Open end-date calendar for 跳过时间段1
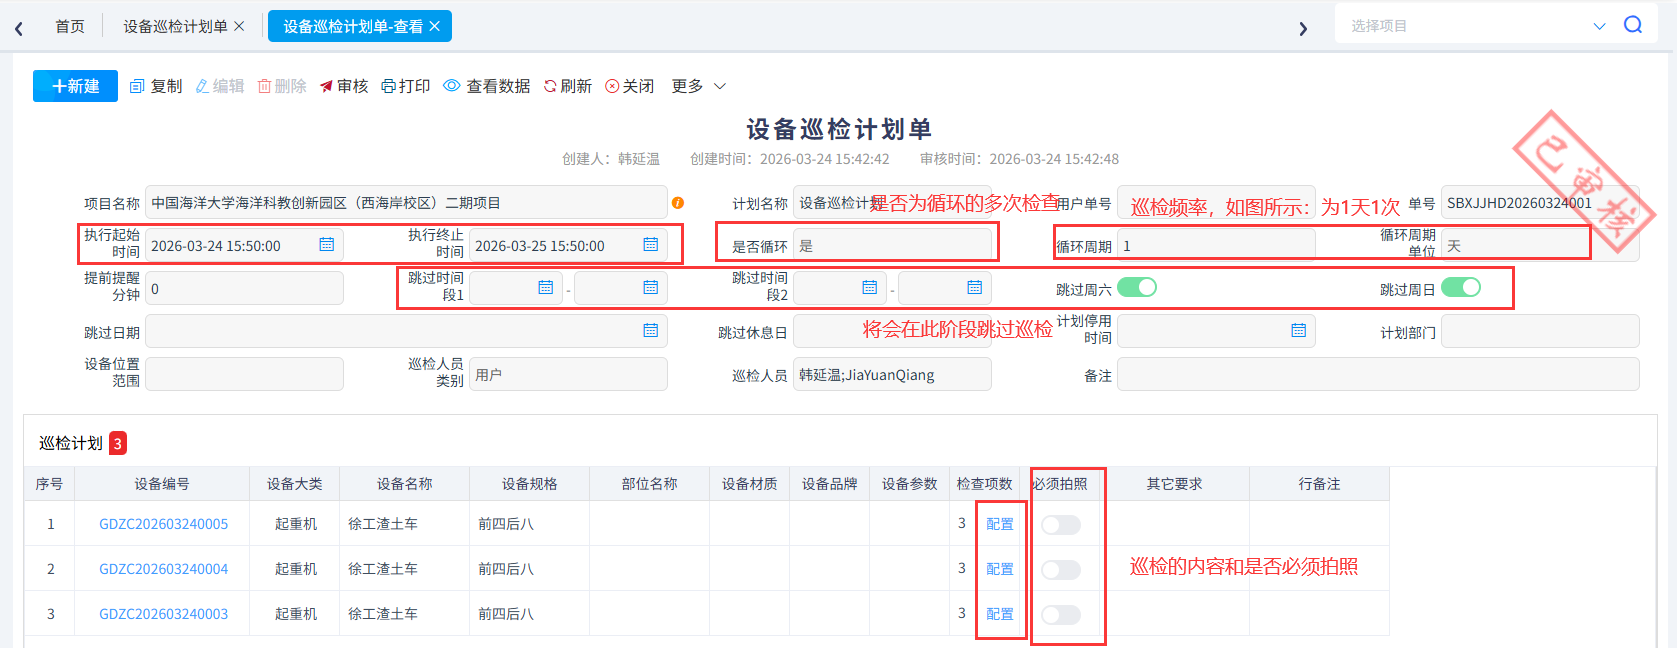This screenshot has height=648, width=1677. [x=650, y=288]
